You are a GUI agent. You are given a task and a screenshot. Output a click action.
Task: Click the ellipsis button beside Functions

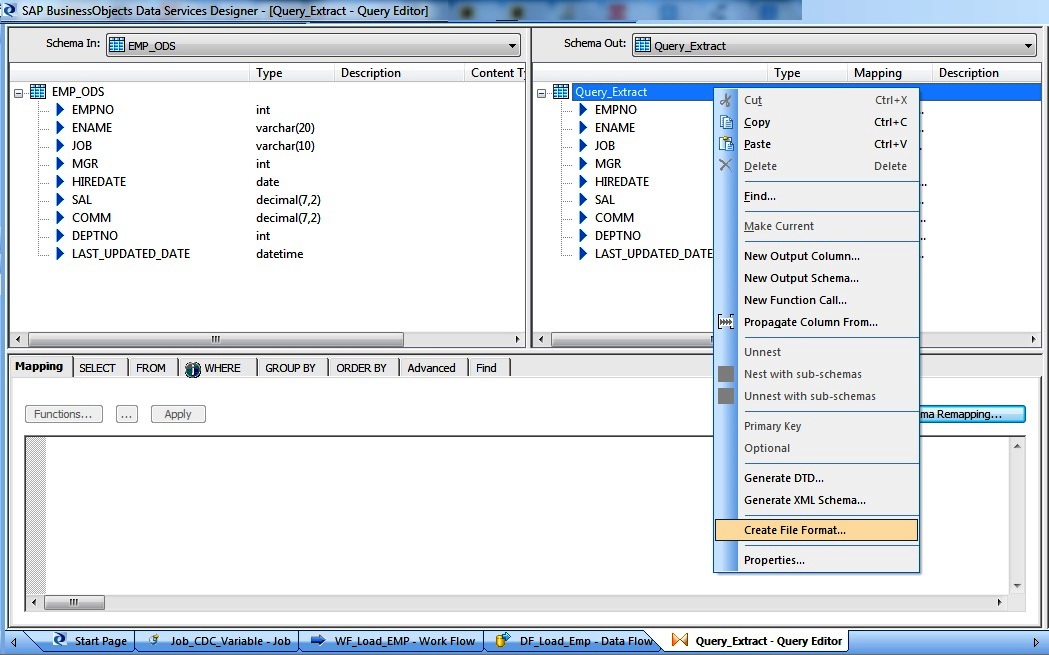tap(126, 414)
